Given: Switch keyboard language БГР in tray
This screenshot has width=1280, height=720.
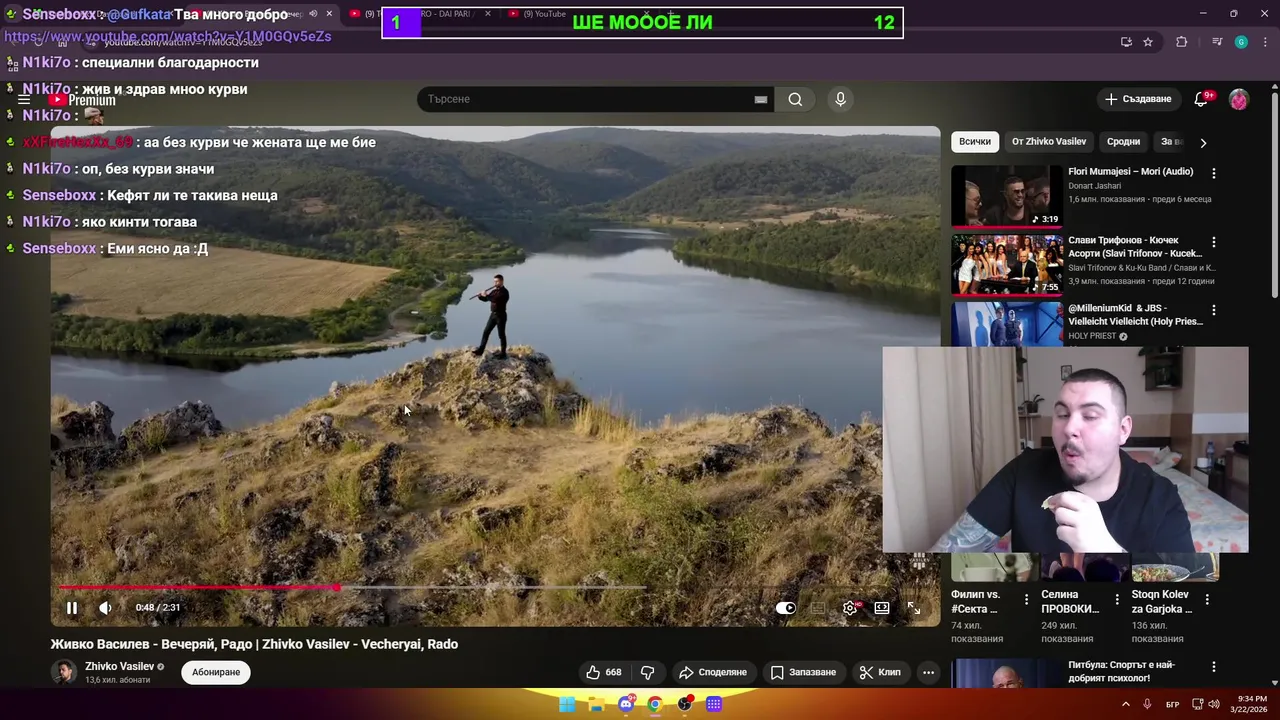Looking at the screenshot, I should [1173, 704].
